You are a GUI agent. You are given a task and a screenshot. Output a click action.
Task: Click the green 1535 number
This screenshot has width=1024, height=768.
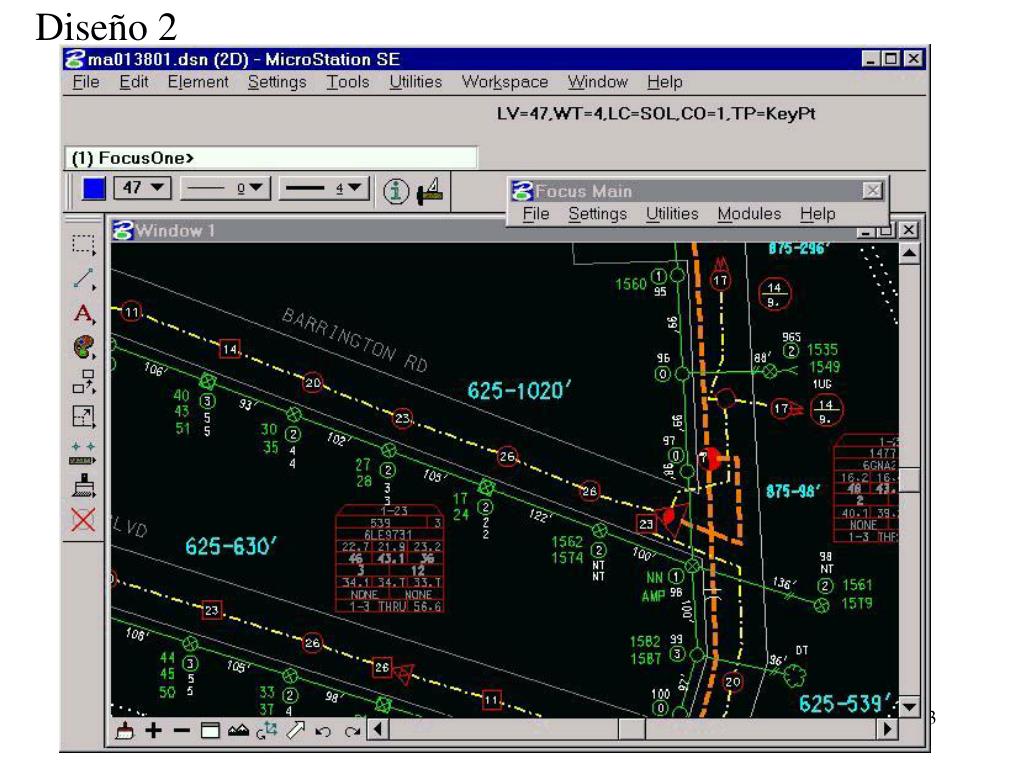click(x=822, y=349)
